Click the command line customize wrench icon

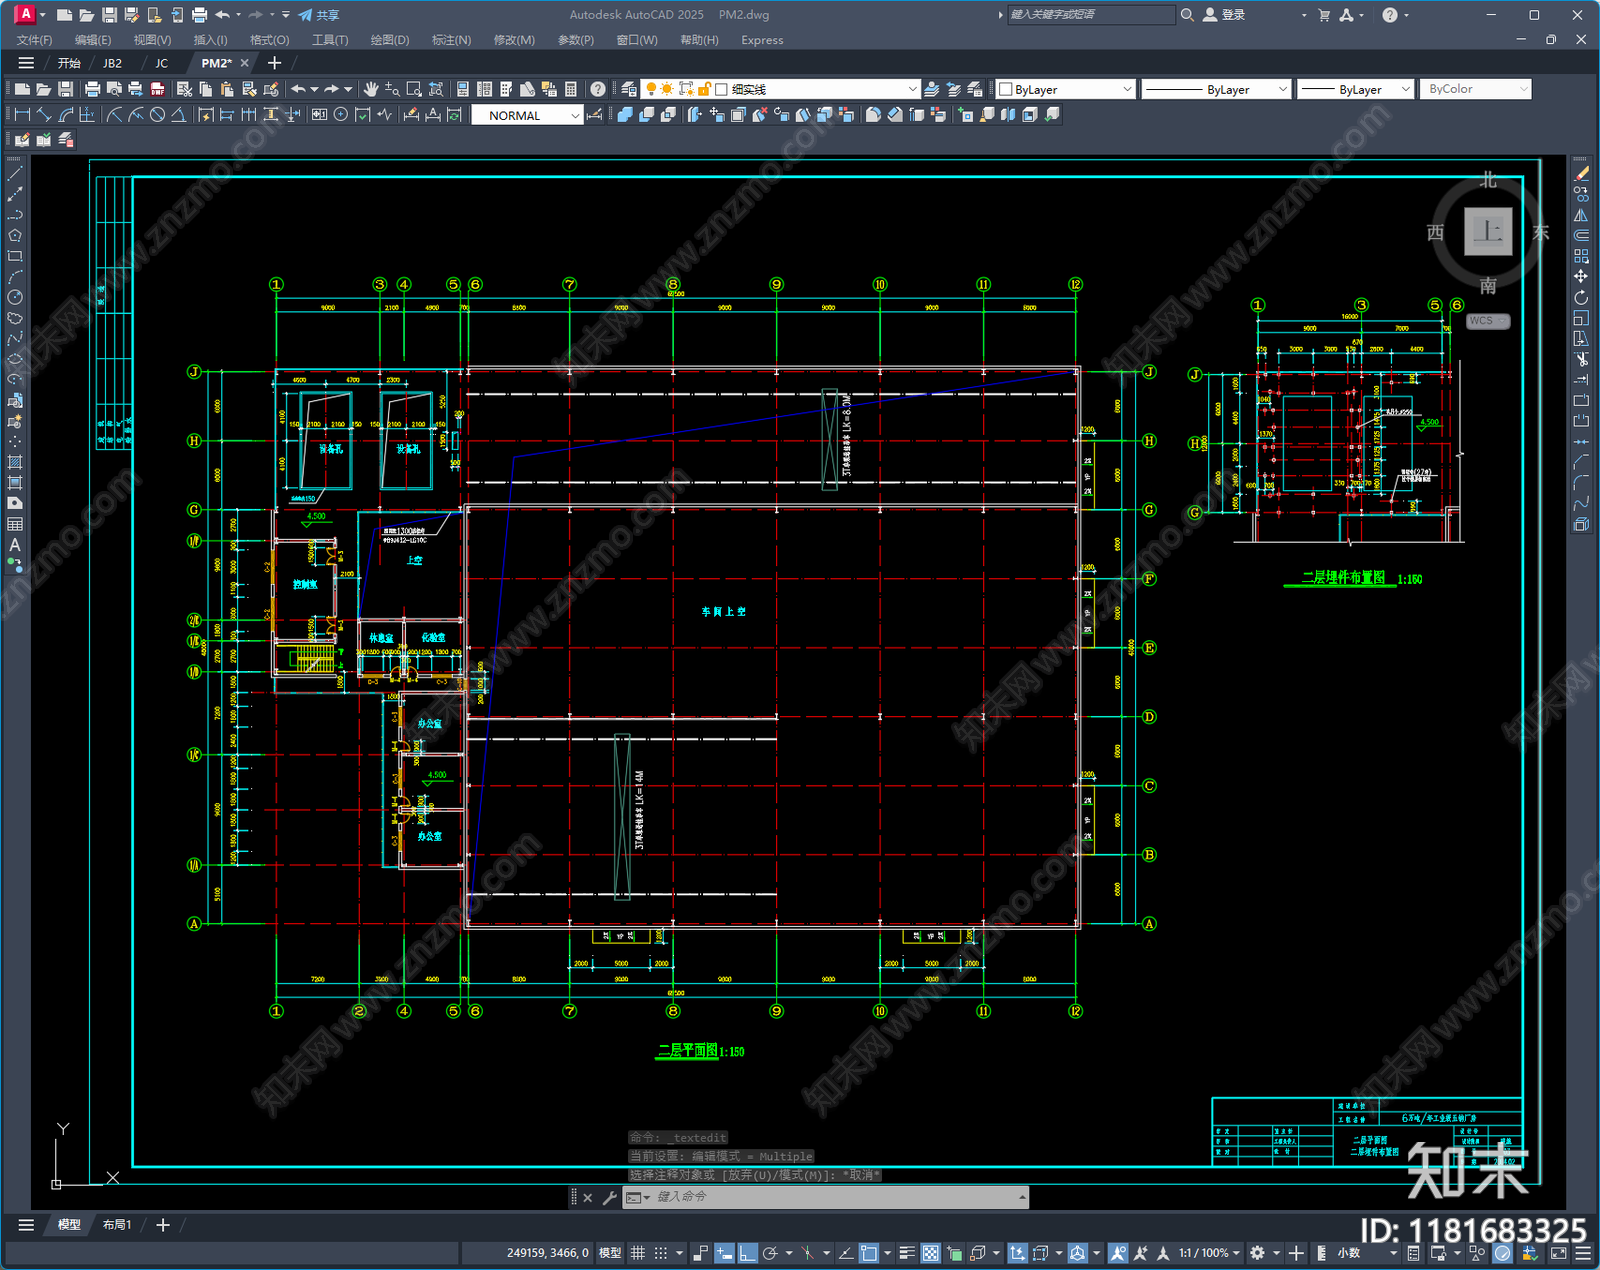pyautogui.click(x=609, y=1197)
